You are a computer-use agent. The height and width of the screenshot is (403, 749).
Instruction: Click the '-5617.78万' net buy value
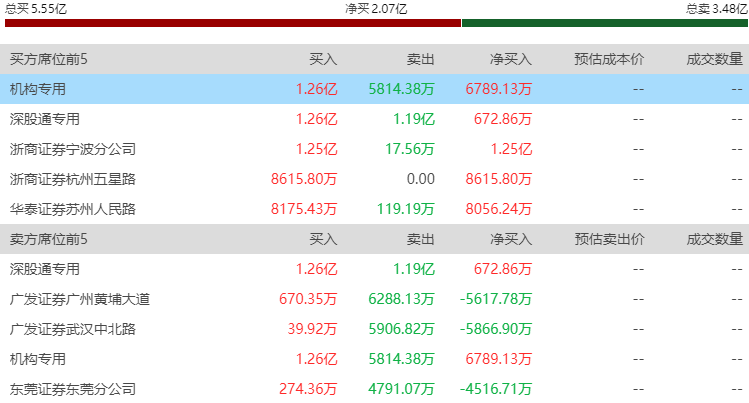pyautogui.click(x=496, y=299)
